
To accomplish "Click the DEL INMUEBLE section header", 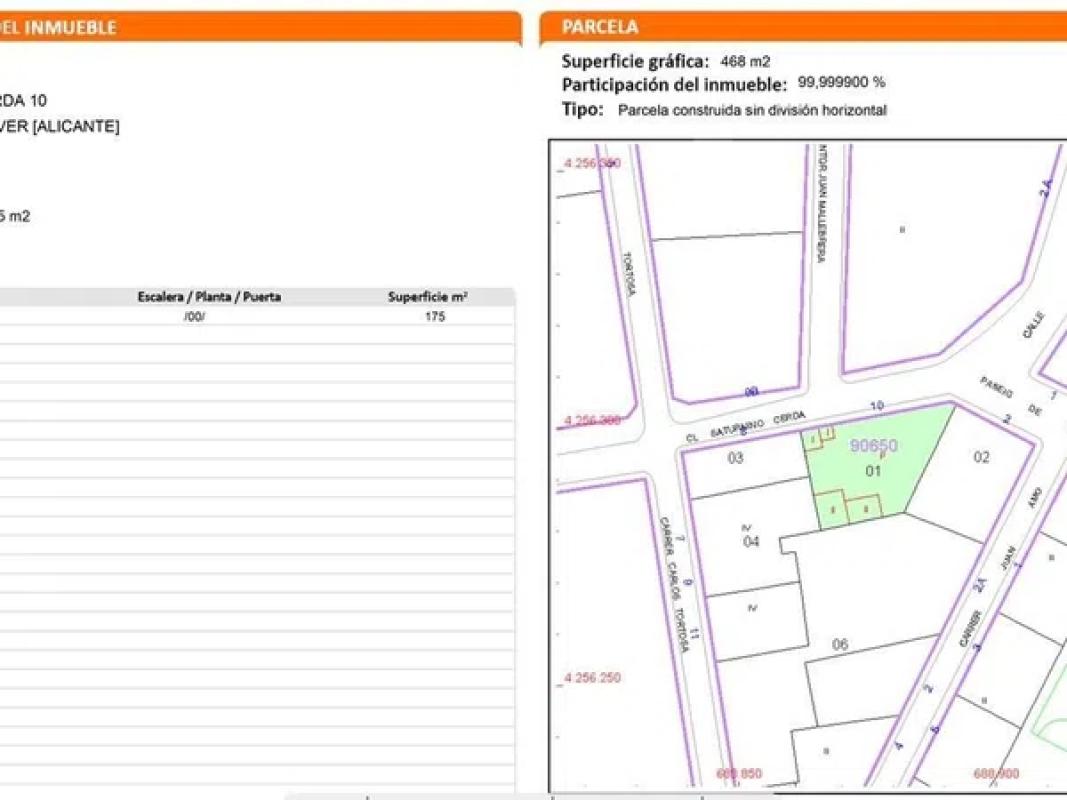I will (58, 28).
